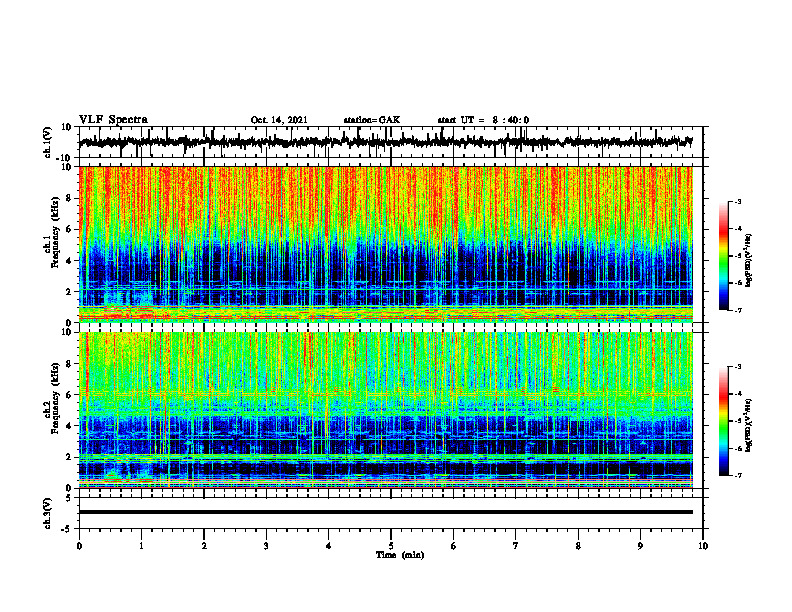
Task: Click the date "Oct. 14, 2021"
Action: [x=279, y=120]
